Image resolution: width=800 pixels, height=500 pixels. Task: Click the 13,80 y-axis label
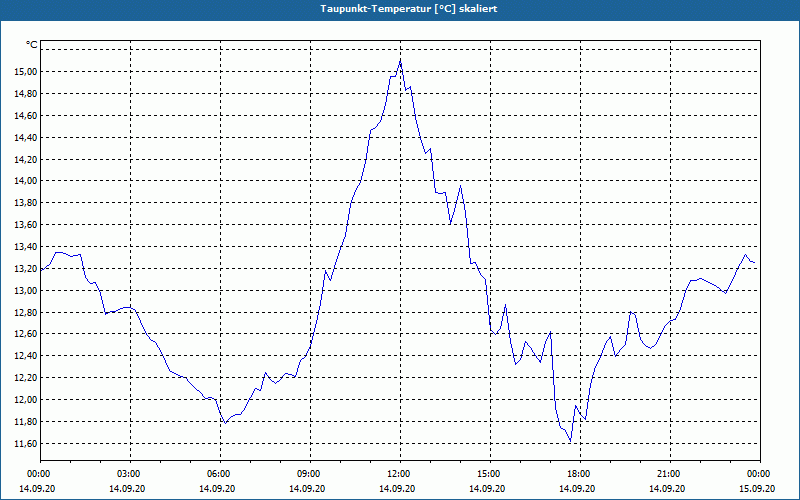27,203
